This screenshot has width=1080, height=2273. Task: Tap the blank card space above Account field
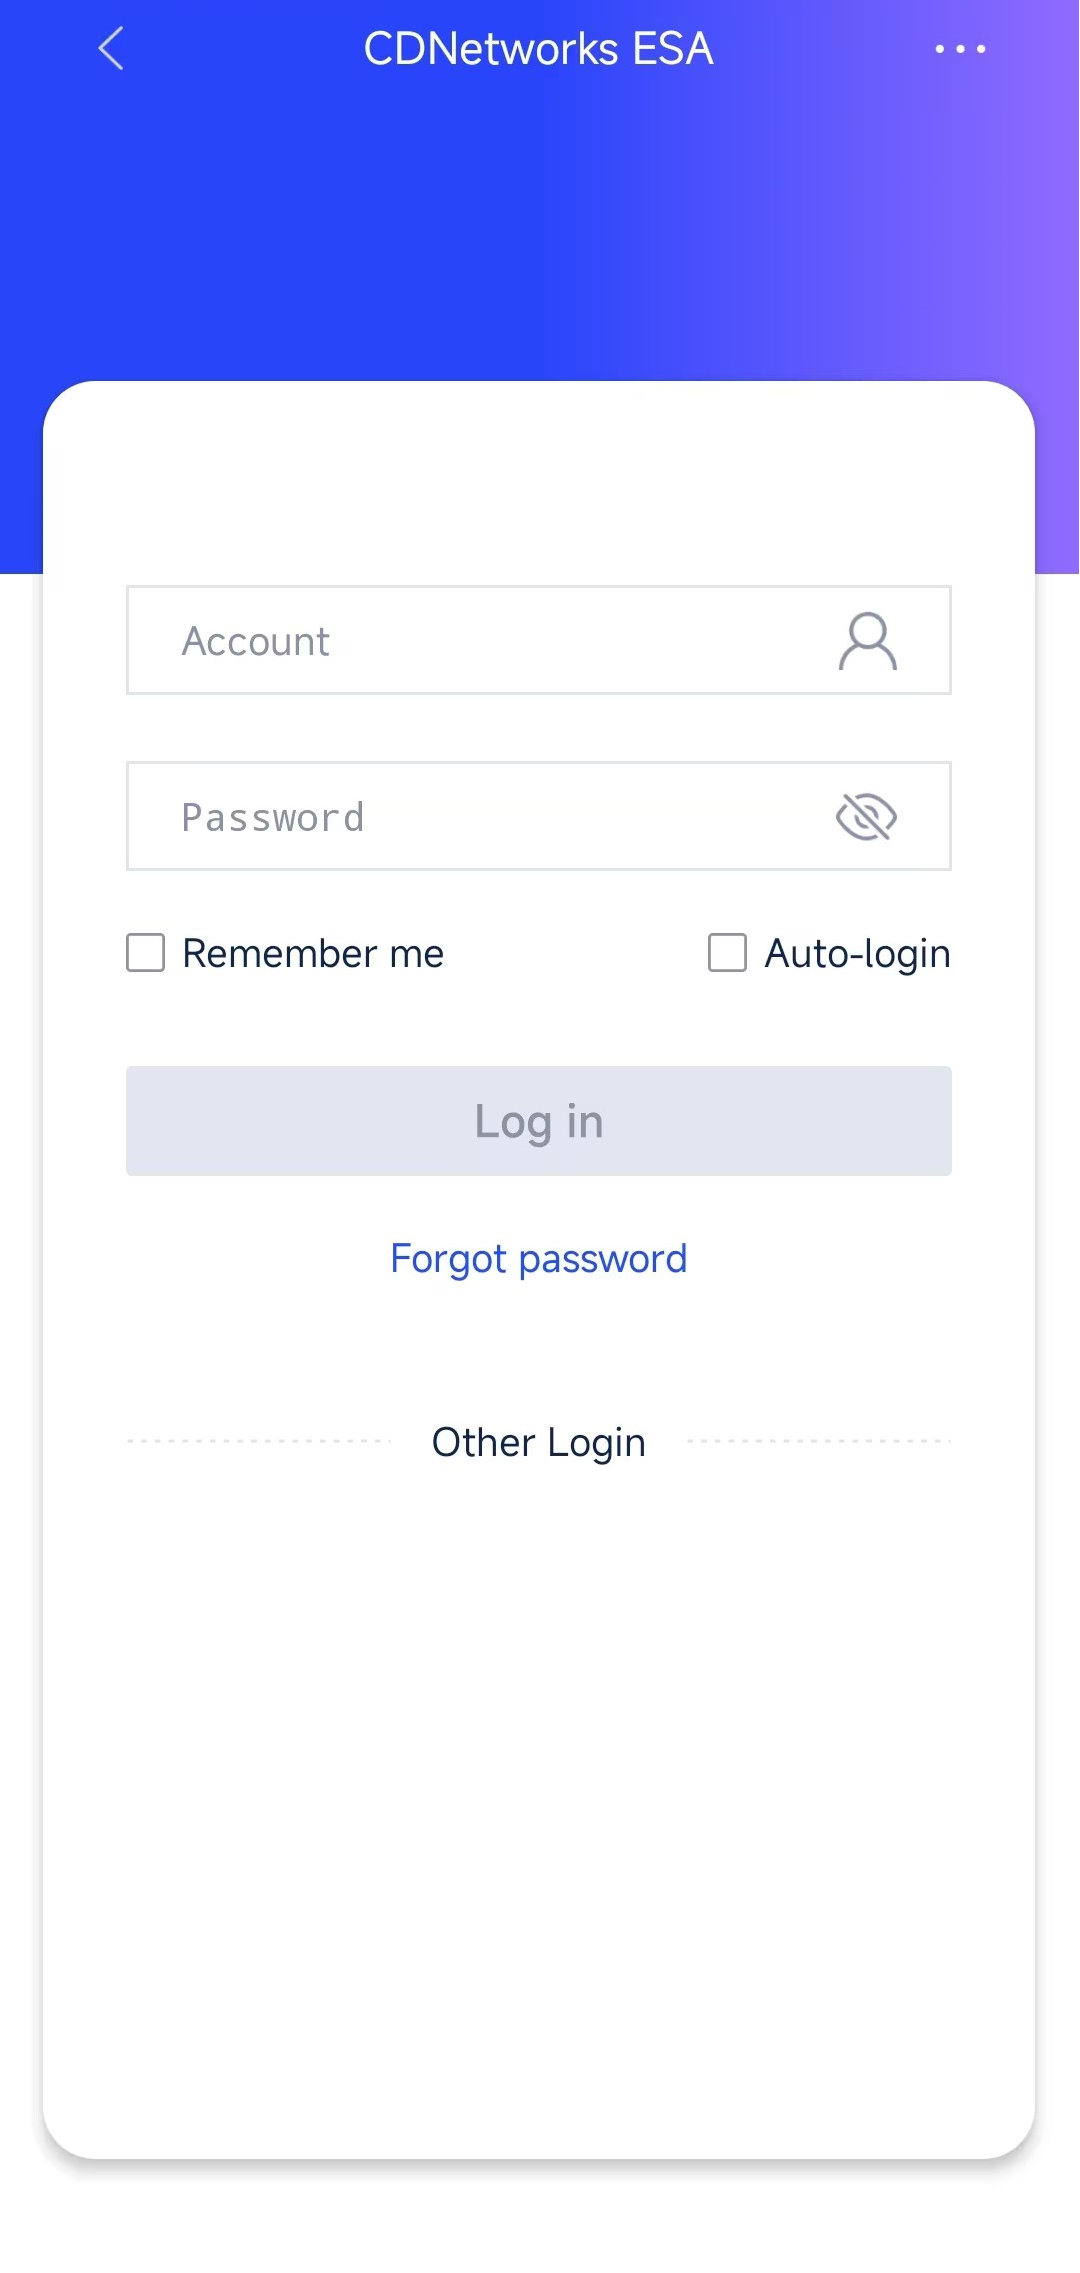pyautogui.click(x=539, y=480)
